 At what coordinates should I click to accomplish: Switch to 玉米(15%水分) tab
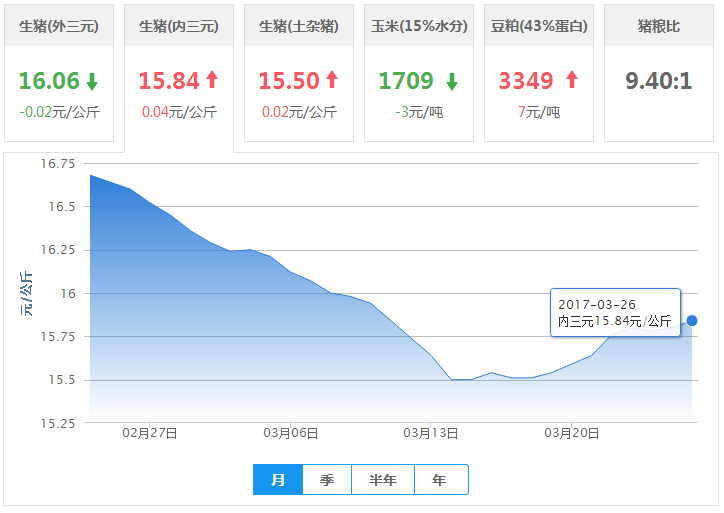click(x=419, y=27)
